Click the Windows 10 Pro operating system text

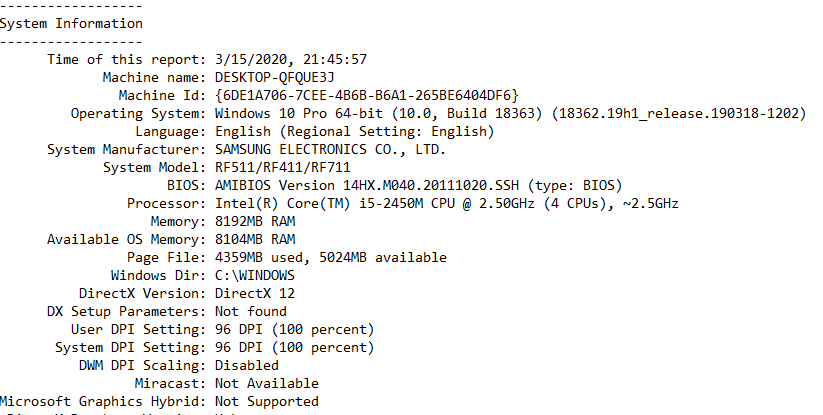tap(511, 114)
